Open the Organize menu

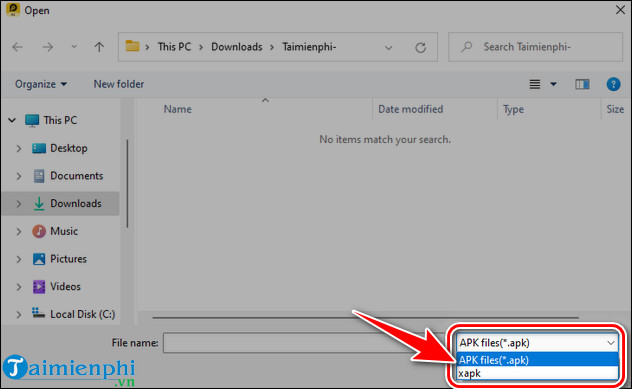(x=41, y=84)
